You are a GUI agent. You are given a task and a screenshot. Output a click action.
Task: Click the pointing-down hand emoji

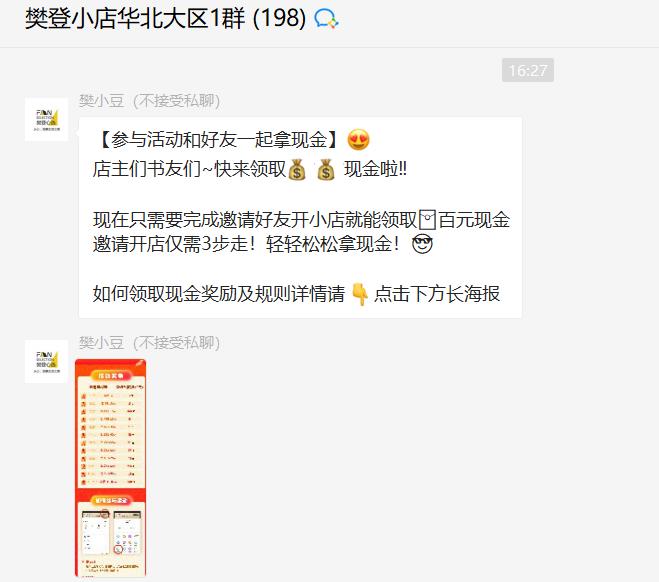(360, 294)
